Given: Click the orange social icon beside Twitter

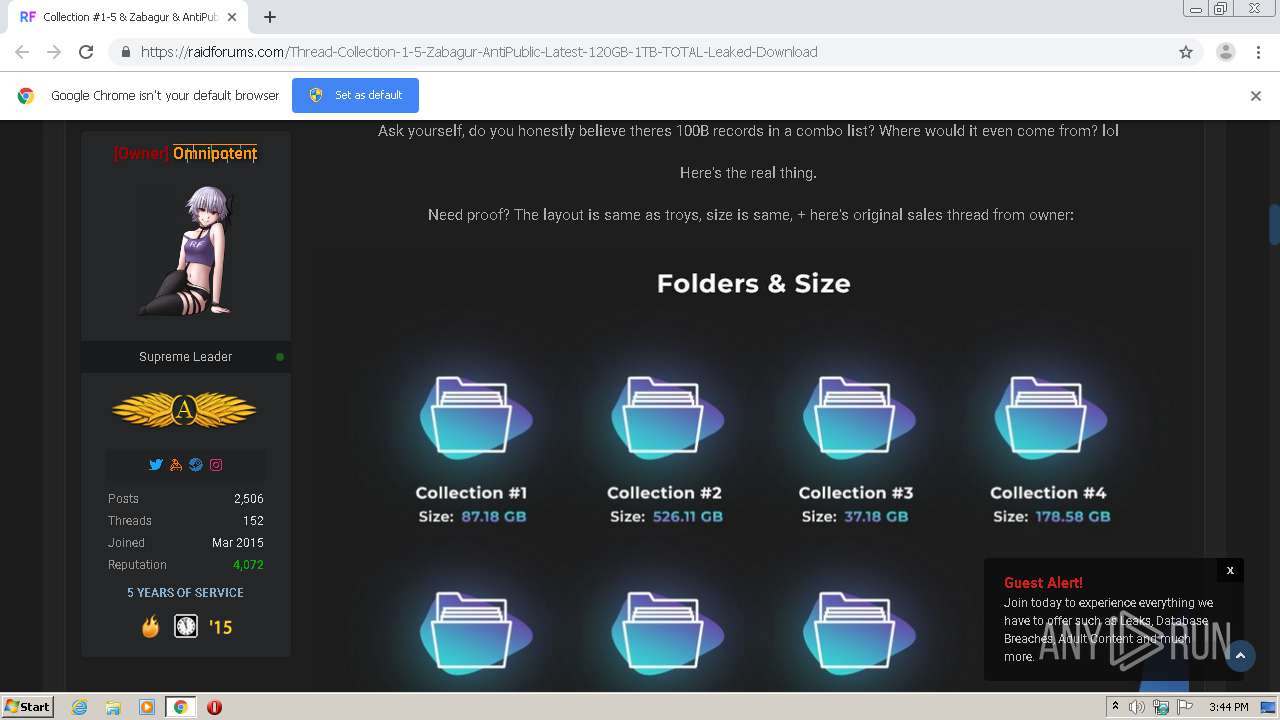Looking at the screenshot, I should click(176, 465).
